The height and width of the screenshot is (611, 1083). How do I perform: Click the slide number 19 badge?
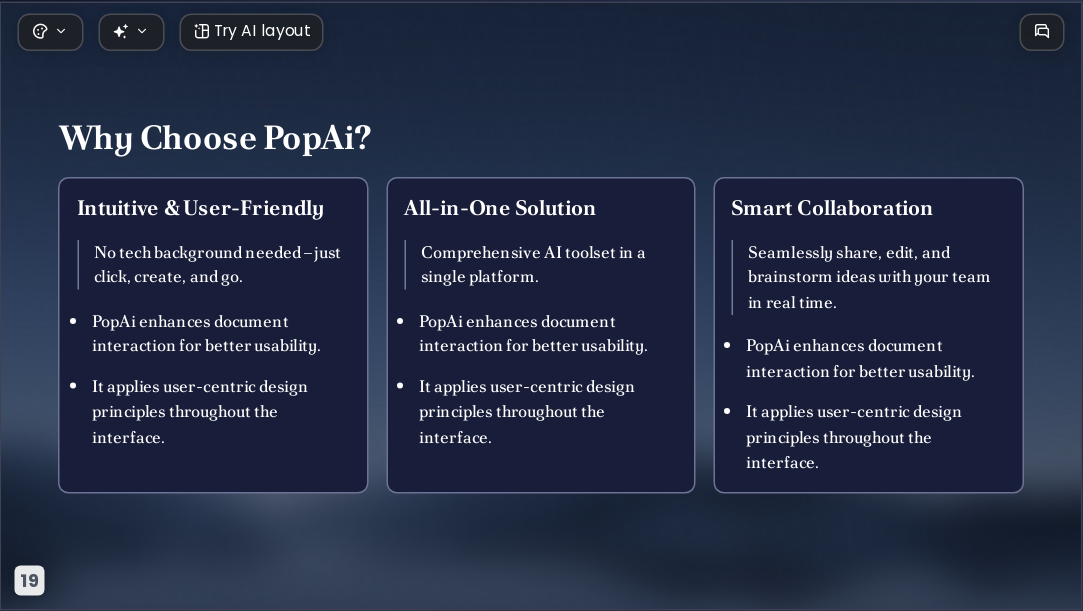point(30,580)
